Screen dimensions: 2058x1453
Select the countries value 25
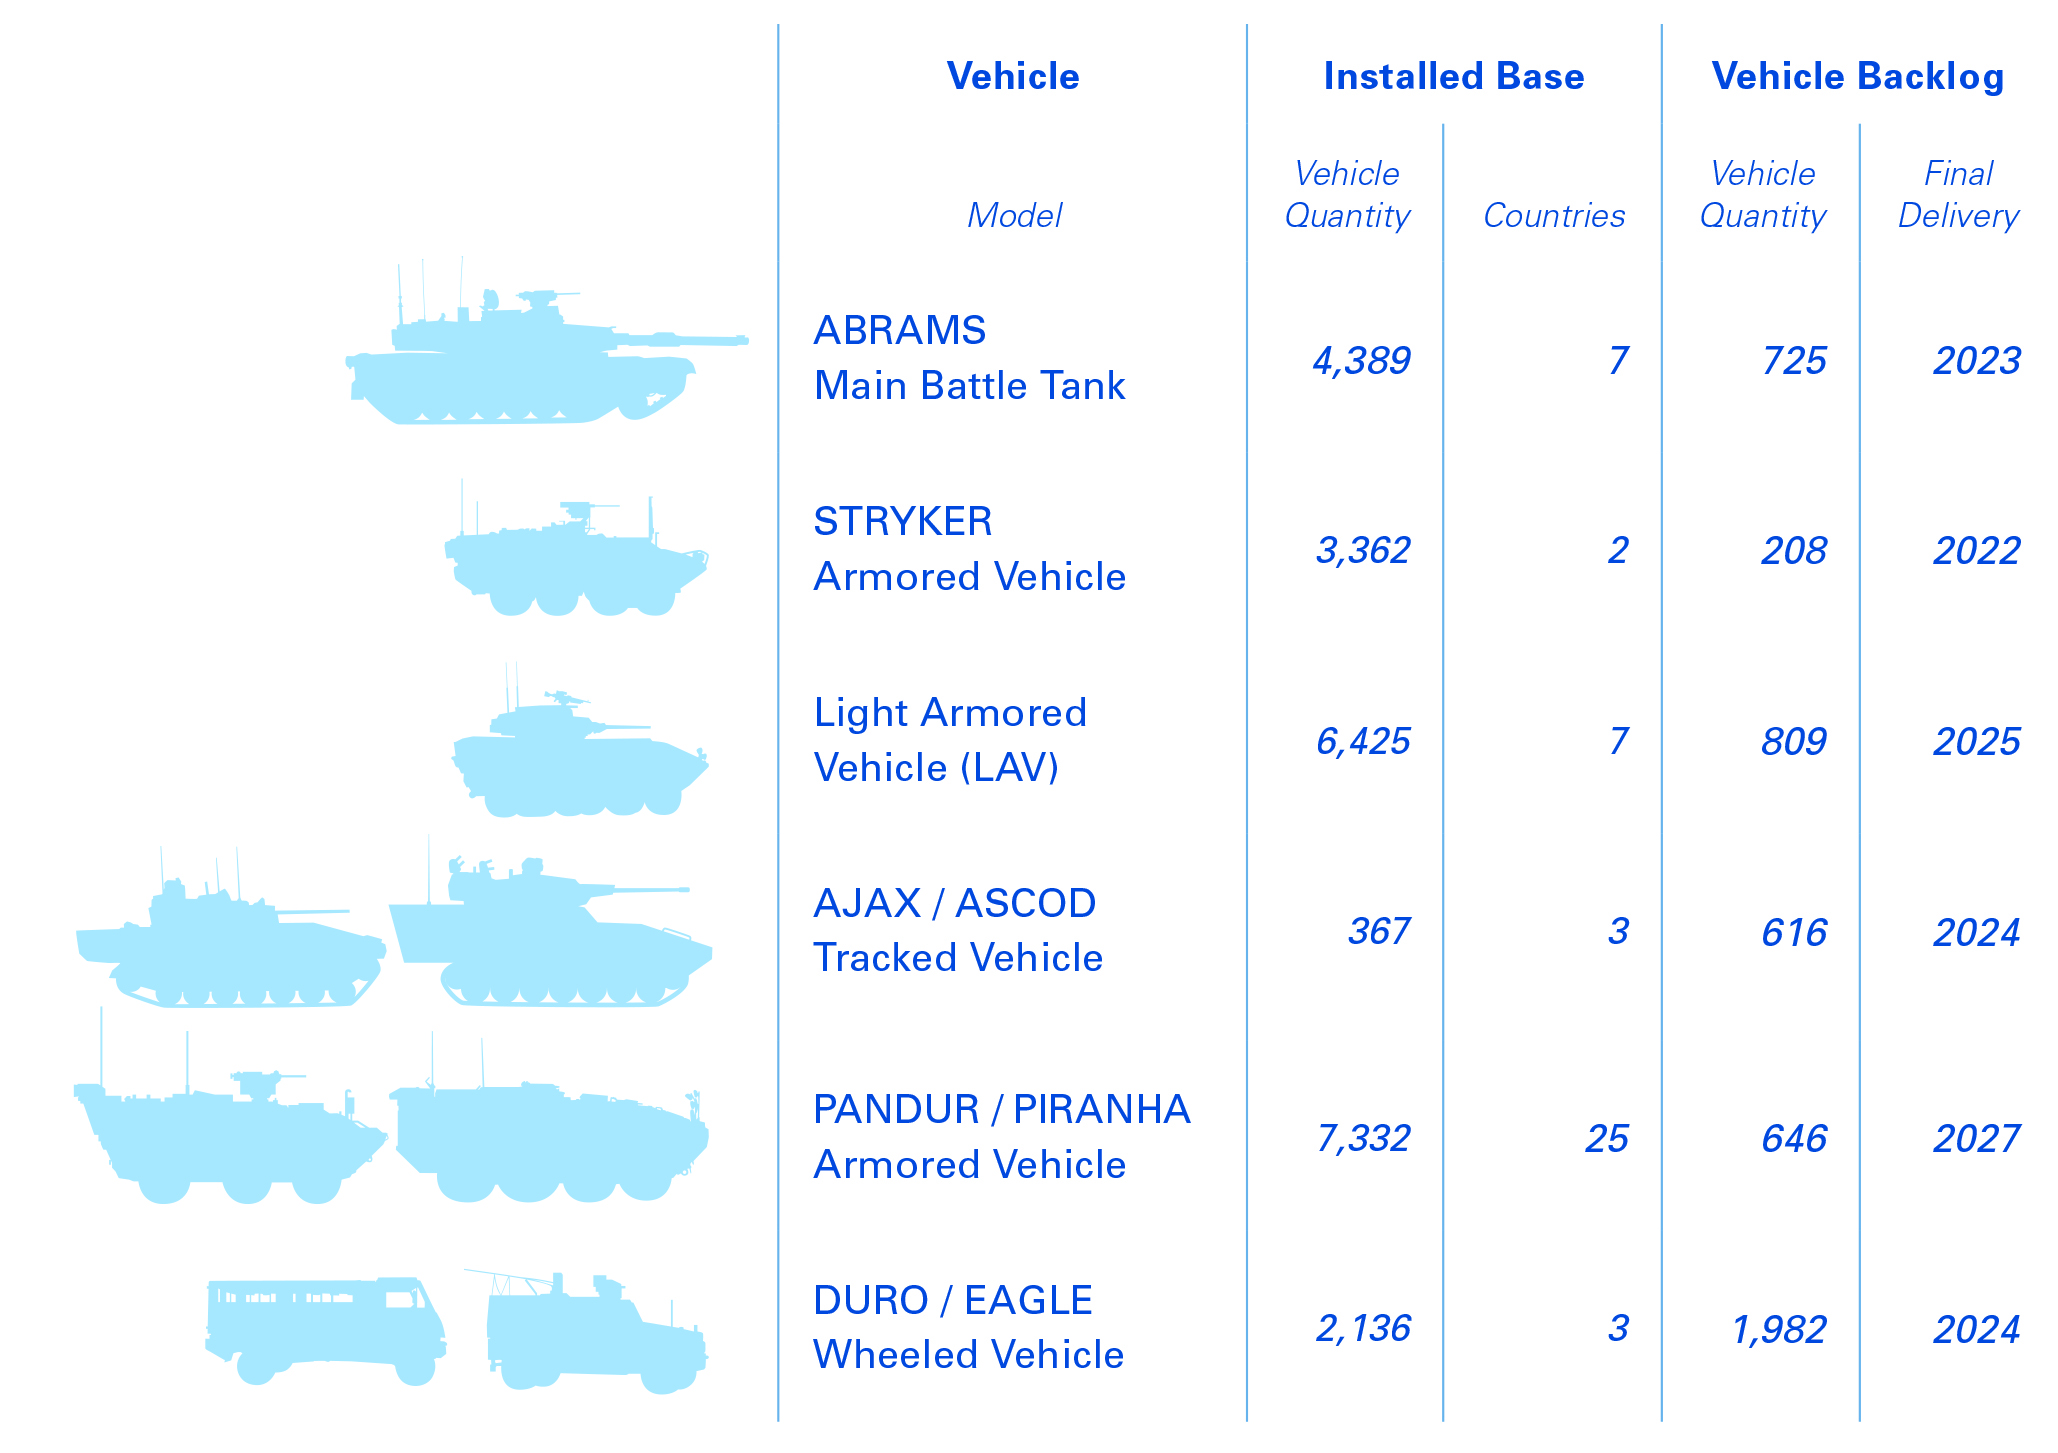point(1606,1138)
